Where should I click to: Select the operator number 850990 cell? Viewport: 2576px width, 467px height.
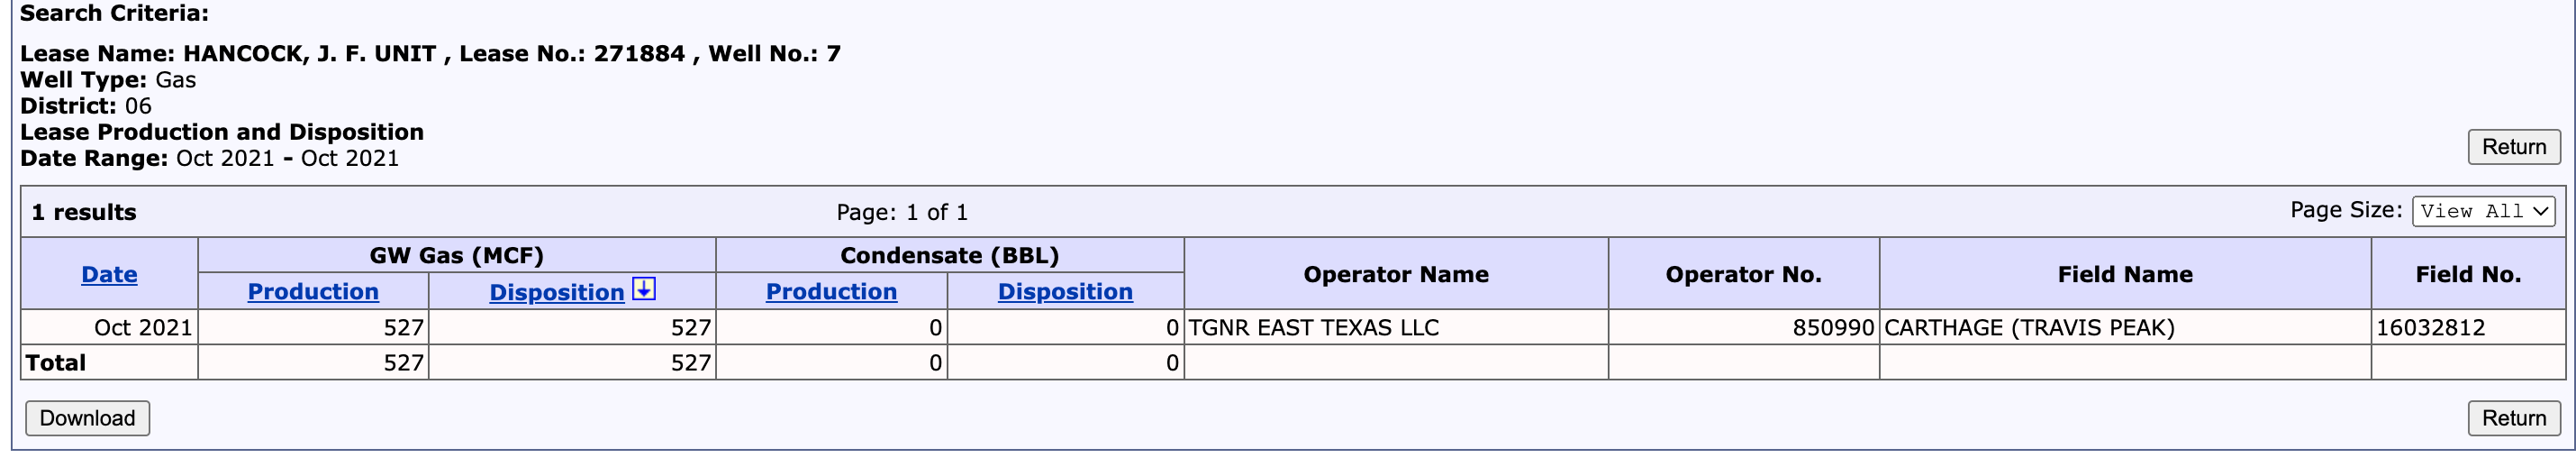pyautogui.click(x=1743, y=327)
